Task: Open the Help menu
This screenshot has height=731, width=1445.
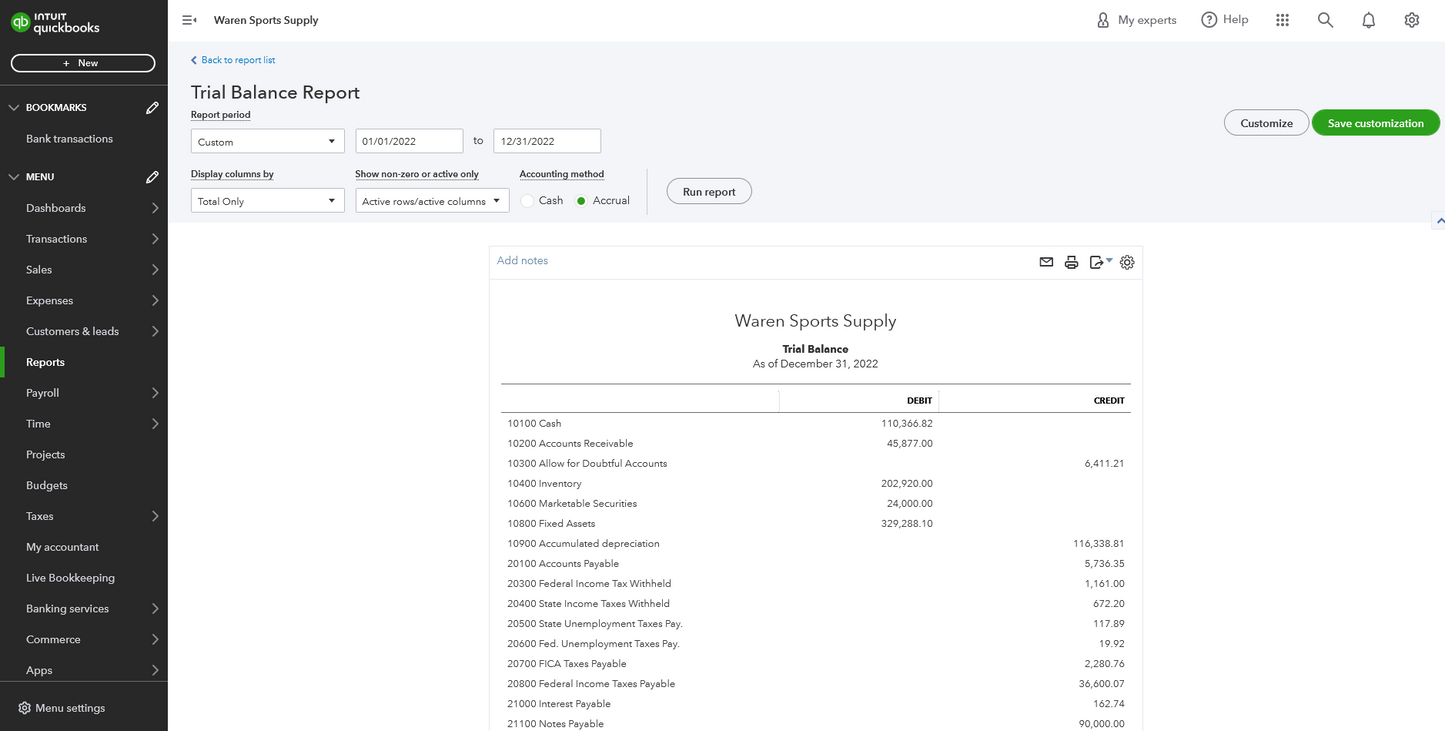Action: 1225,20
